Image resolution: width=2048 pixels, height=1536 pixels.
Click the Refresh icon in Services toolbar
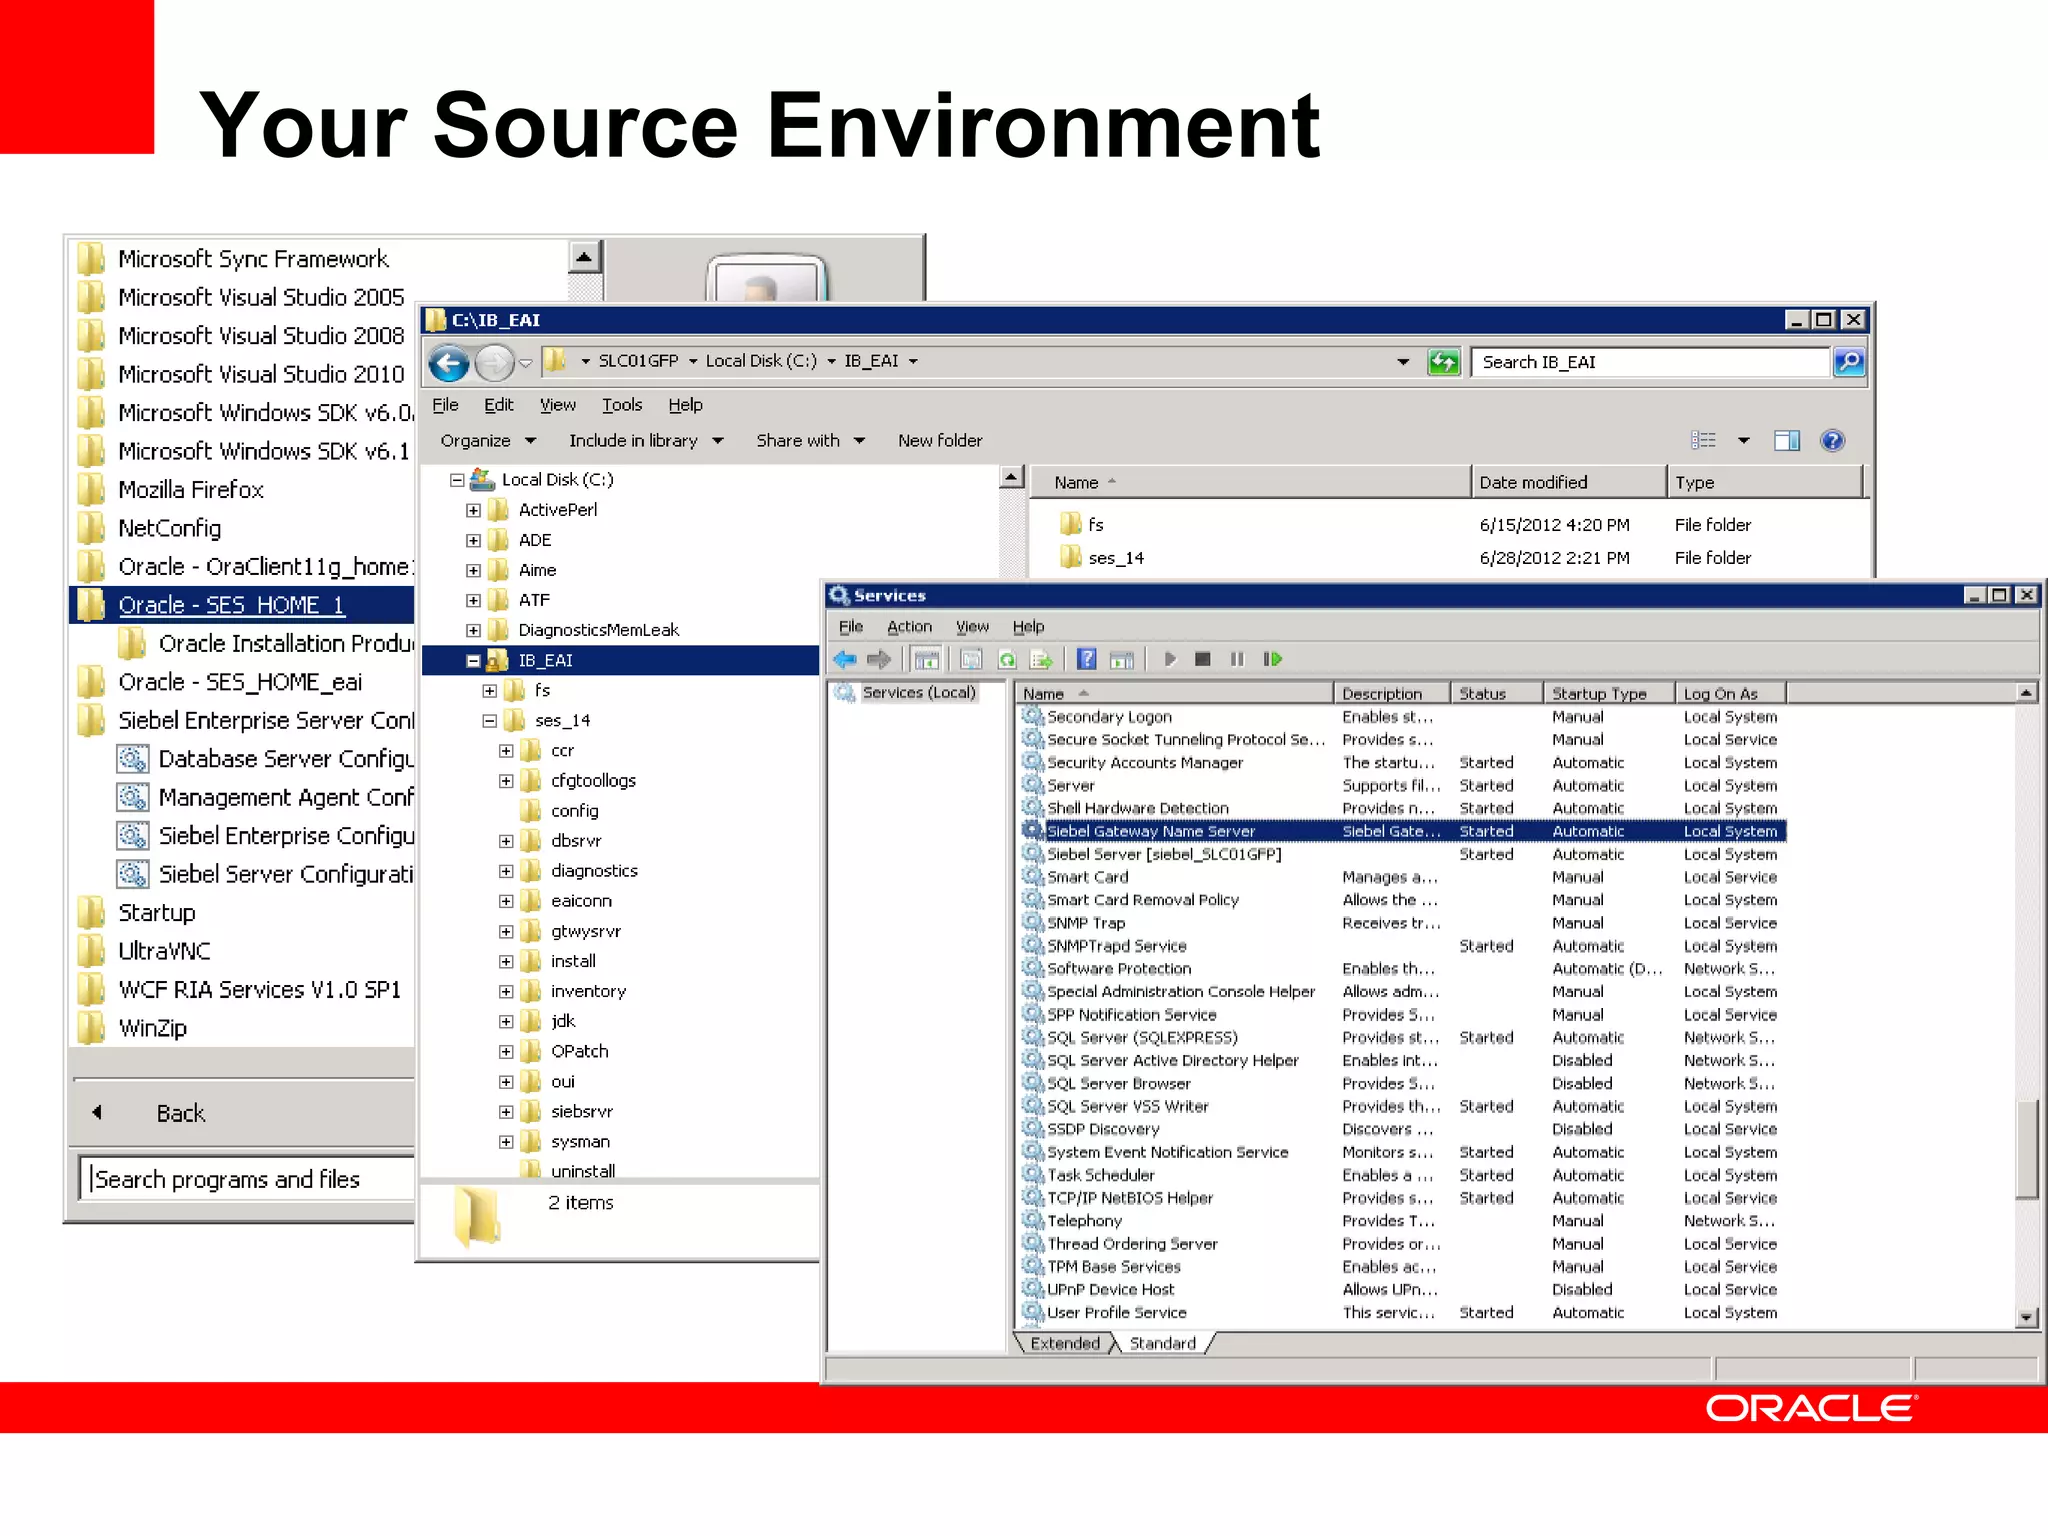[x=1007, y=659]
